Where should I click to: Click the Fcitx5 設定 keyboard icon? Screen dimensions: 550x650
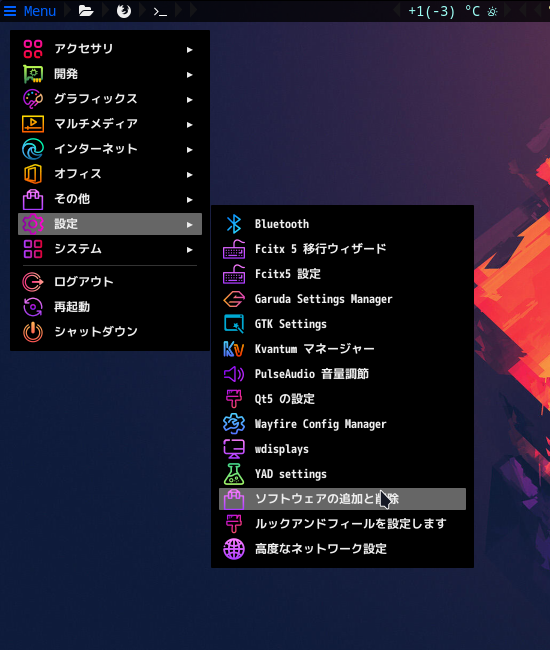pyautogui.click(x=234, y=274)
